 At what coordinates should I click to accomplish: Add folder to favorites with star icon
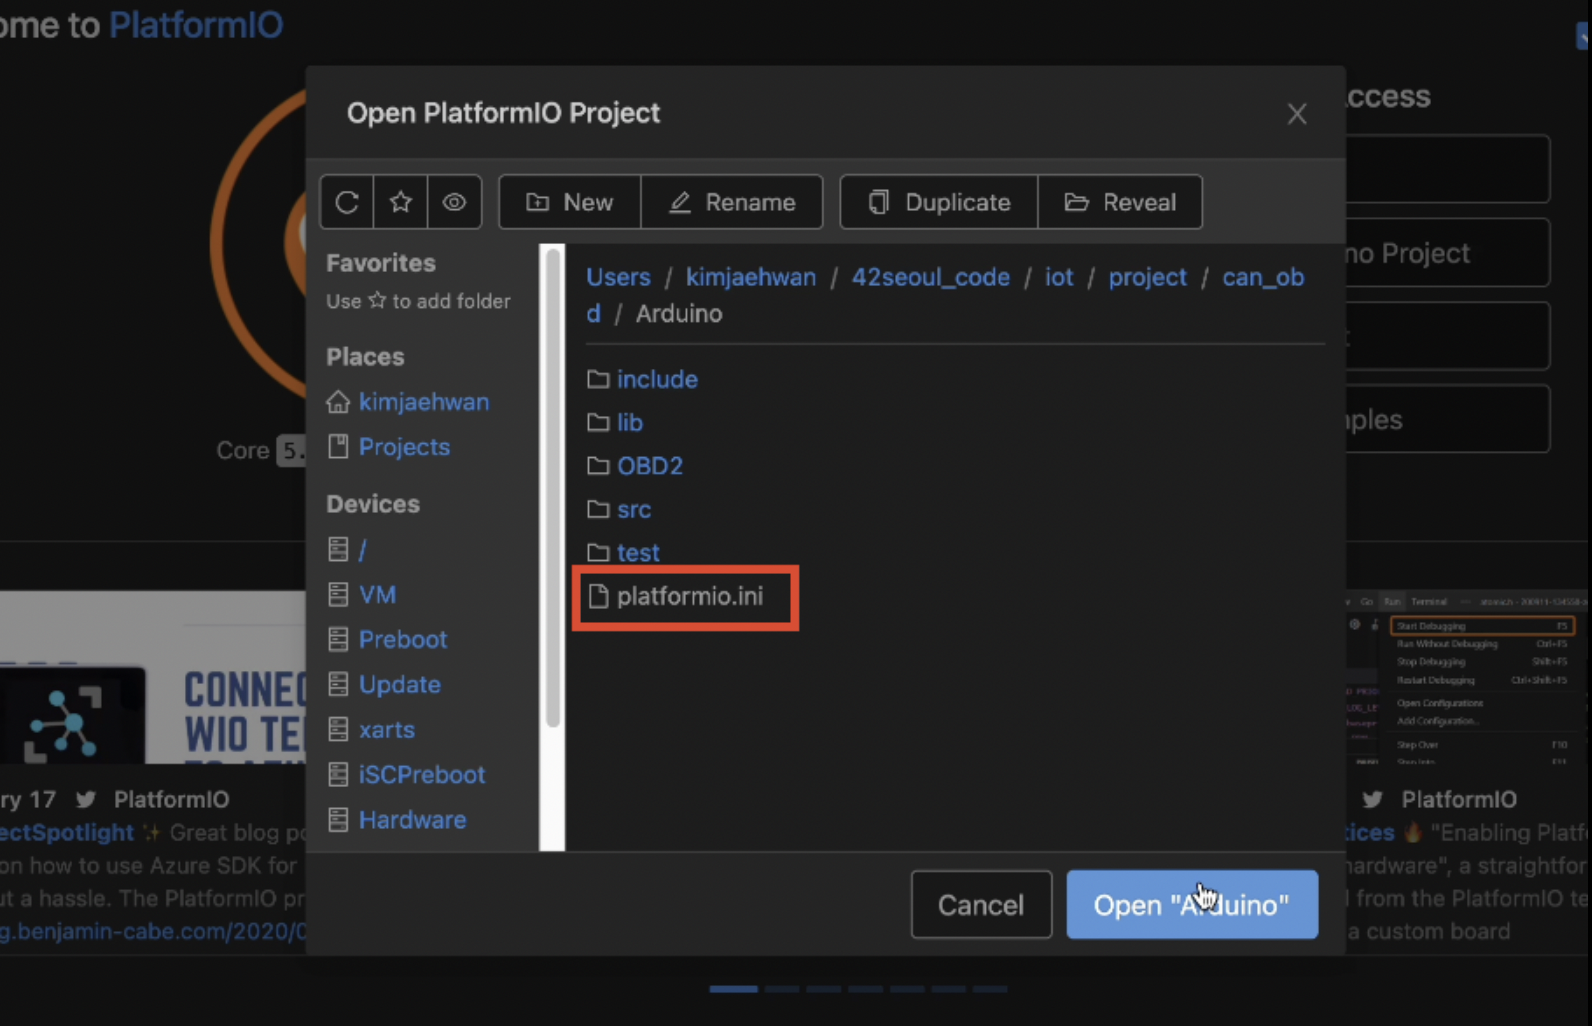pyautogui.click(x=401, y=202)
